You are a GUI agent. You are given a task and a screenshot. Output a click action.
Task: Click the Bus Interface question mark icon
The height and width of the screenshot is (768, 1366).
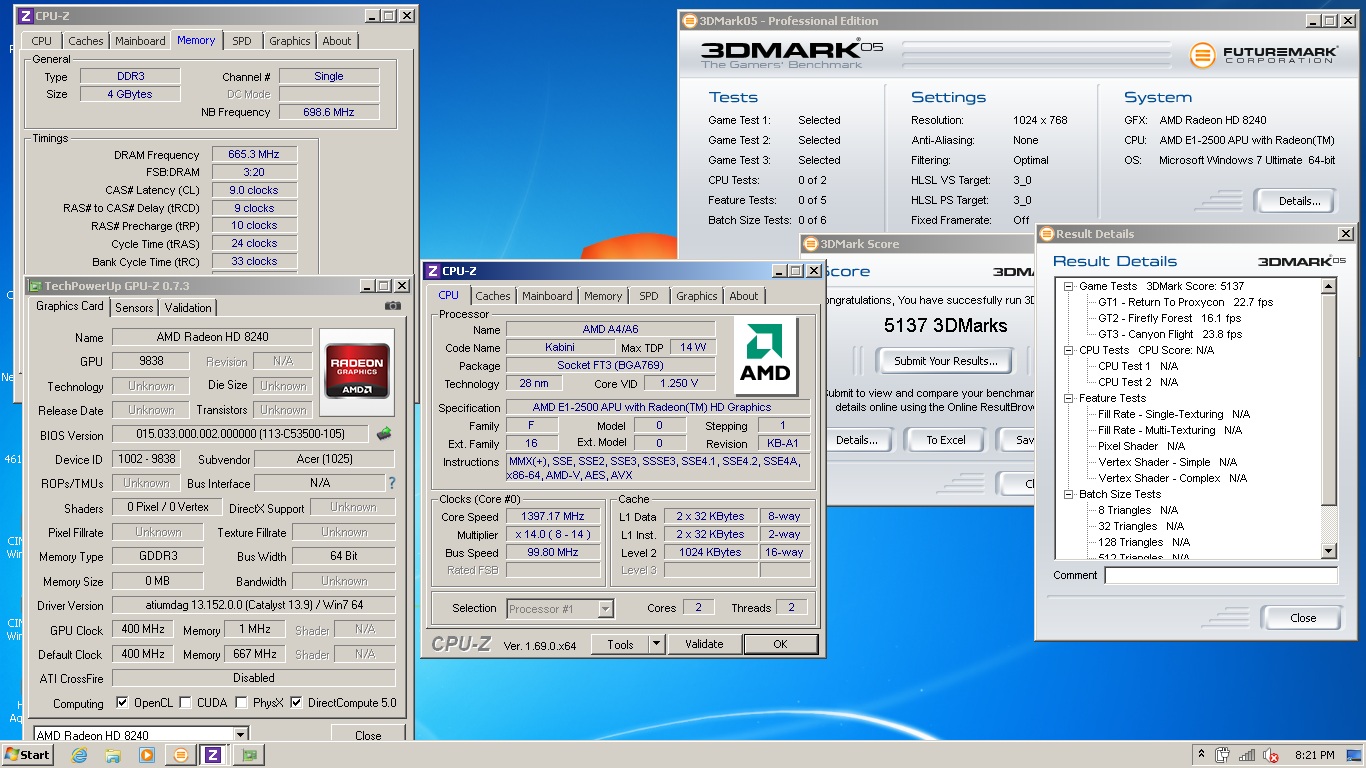[x=391, y=483]
